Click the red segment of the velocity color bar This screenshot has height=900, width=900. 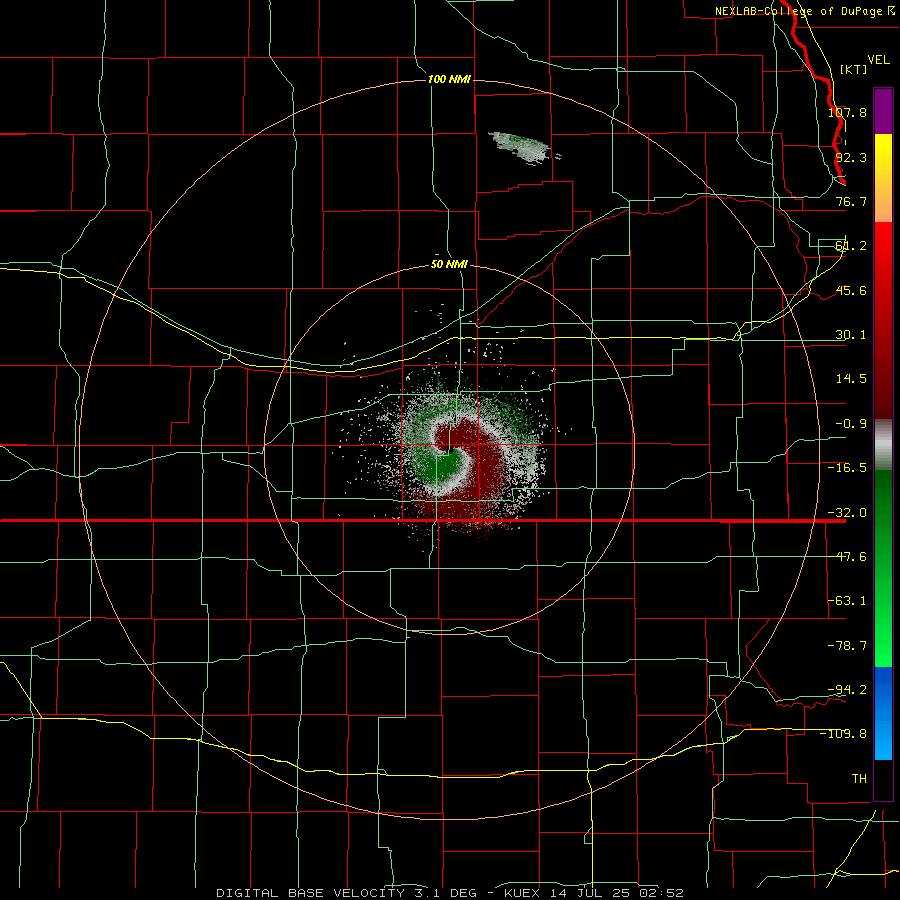point(883,320)
